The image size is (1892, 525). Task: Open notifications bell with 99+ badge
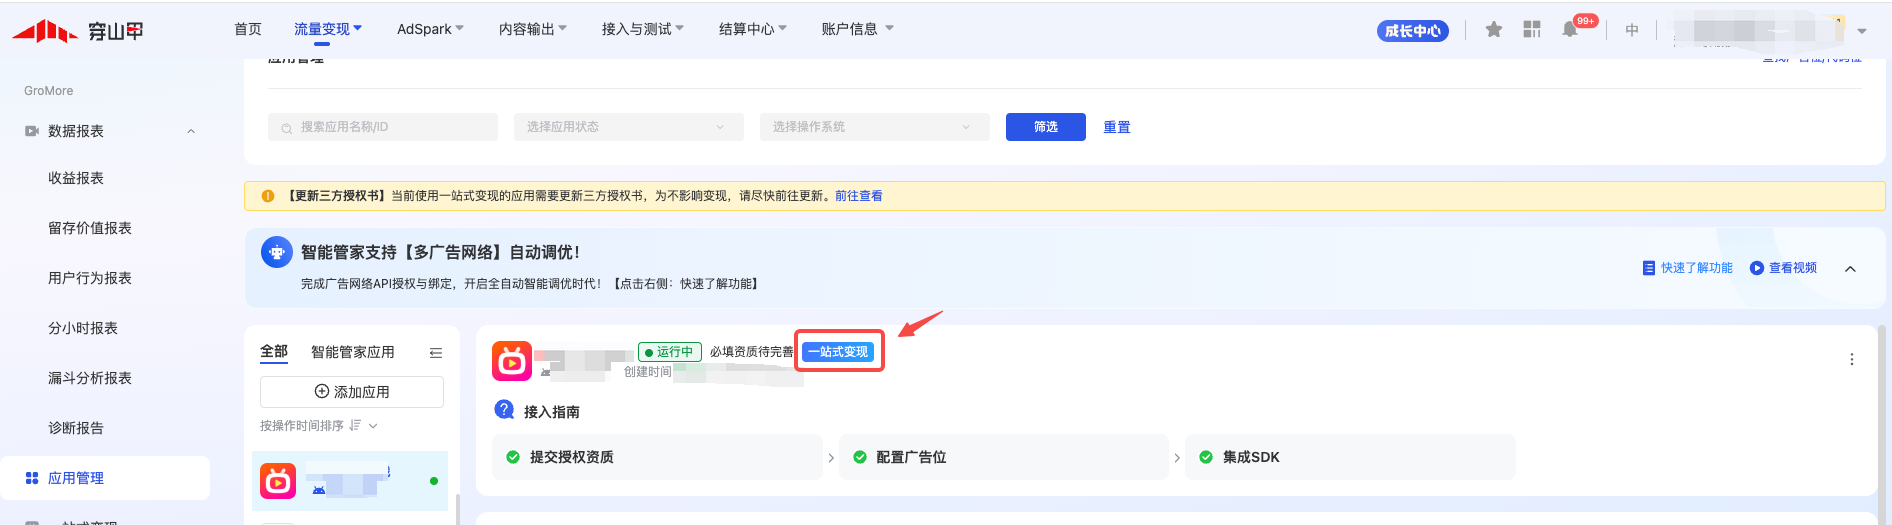pos(1570,30)
